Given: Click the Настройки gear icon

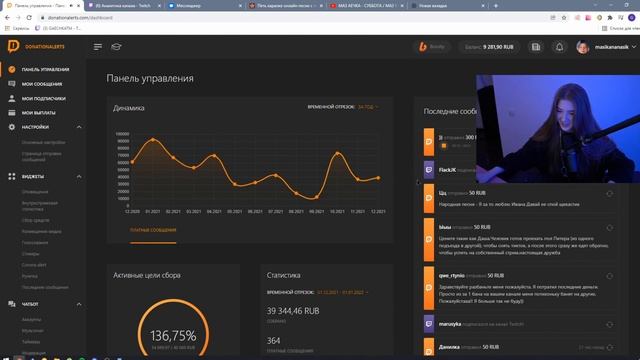Looking at the screenshot, I should tap(12, 127).
